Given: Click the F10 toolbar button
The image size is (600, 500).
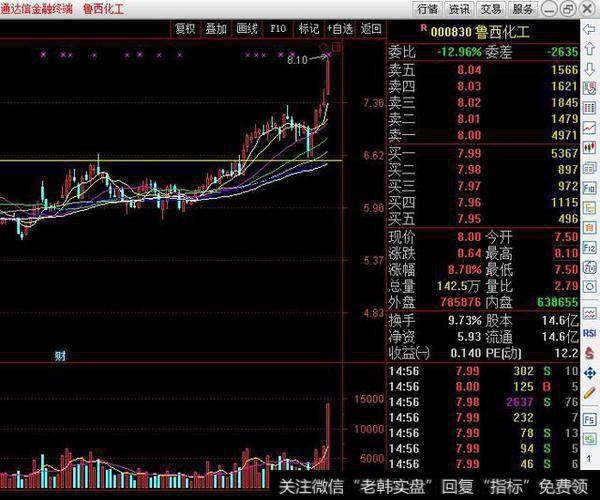Looking at the screenshot, I should pos(278,29).
